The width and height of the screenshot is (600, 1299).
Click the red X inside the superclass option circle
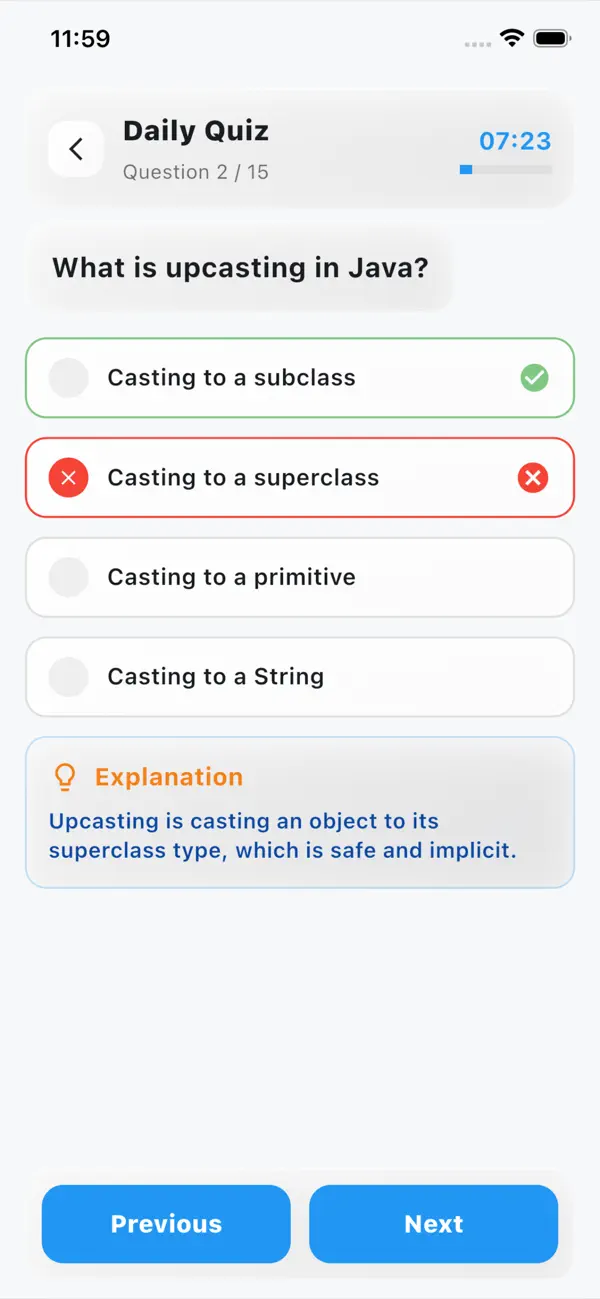tap(67, 478)
